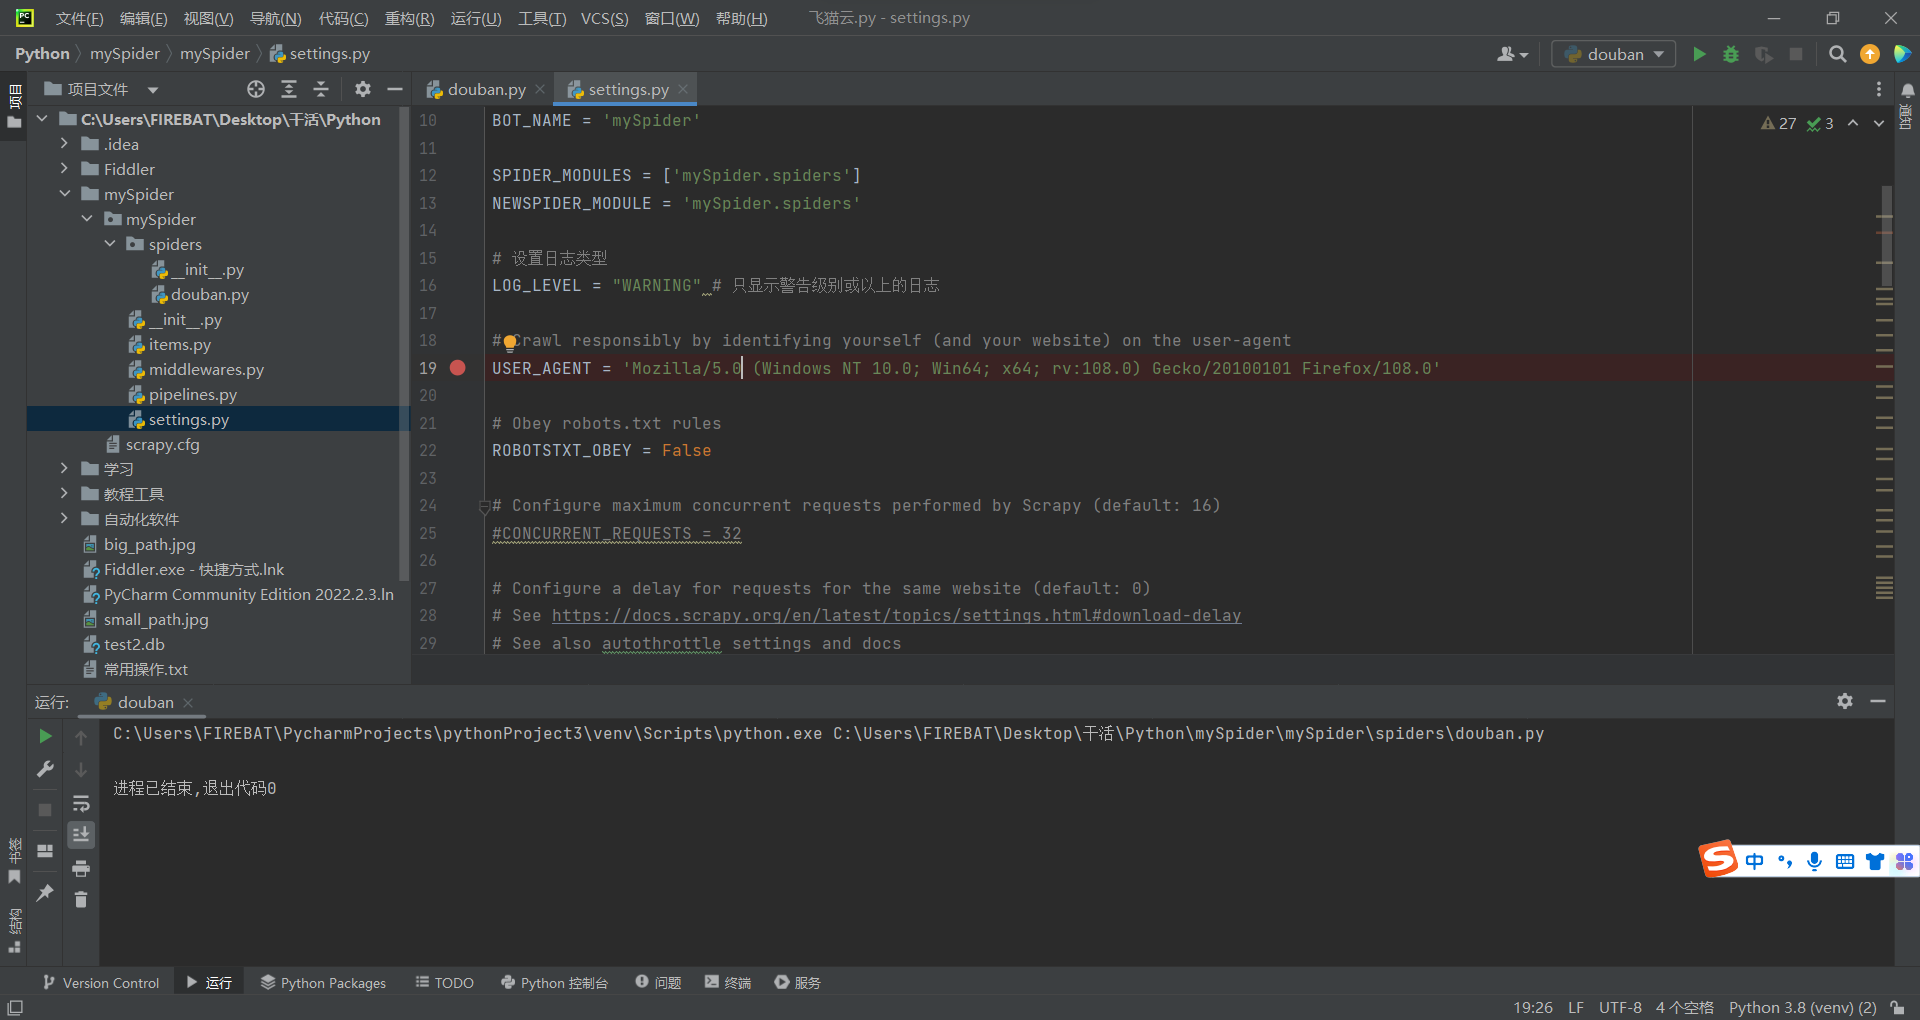Viewport: 1920px width, 1020px height.
Task: Click the orange update arrow icon
Action: [1870, 54]
